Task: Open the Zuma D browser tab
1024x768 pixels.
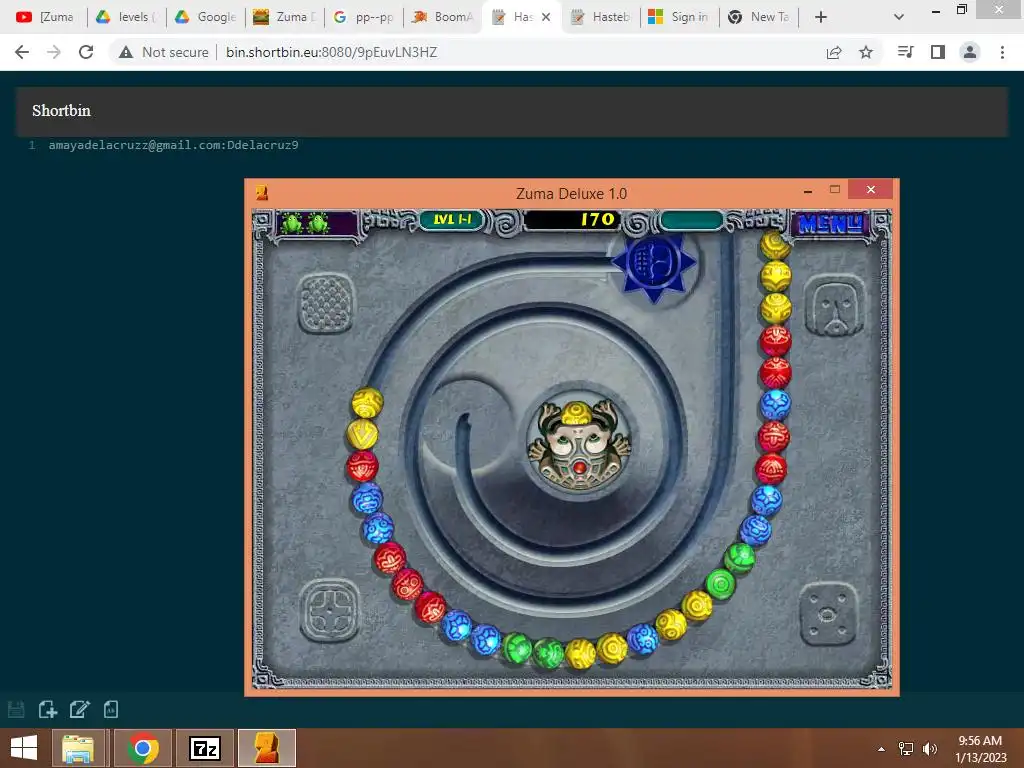Action: pyautogui.click(x=285, y=17)
